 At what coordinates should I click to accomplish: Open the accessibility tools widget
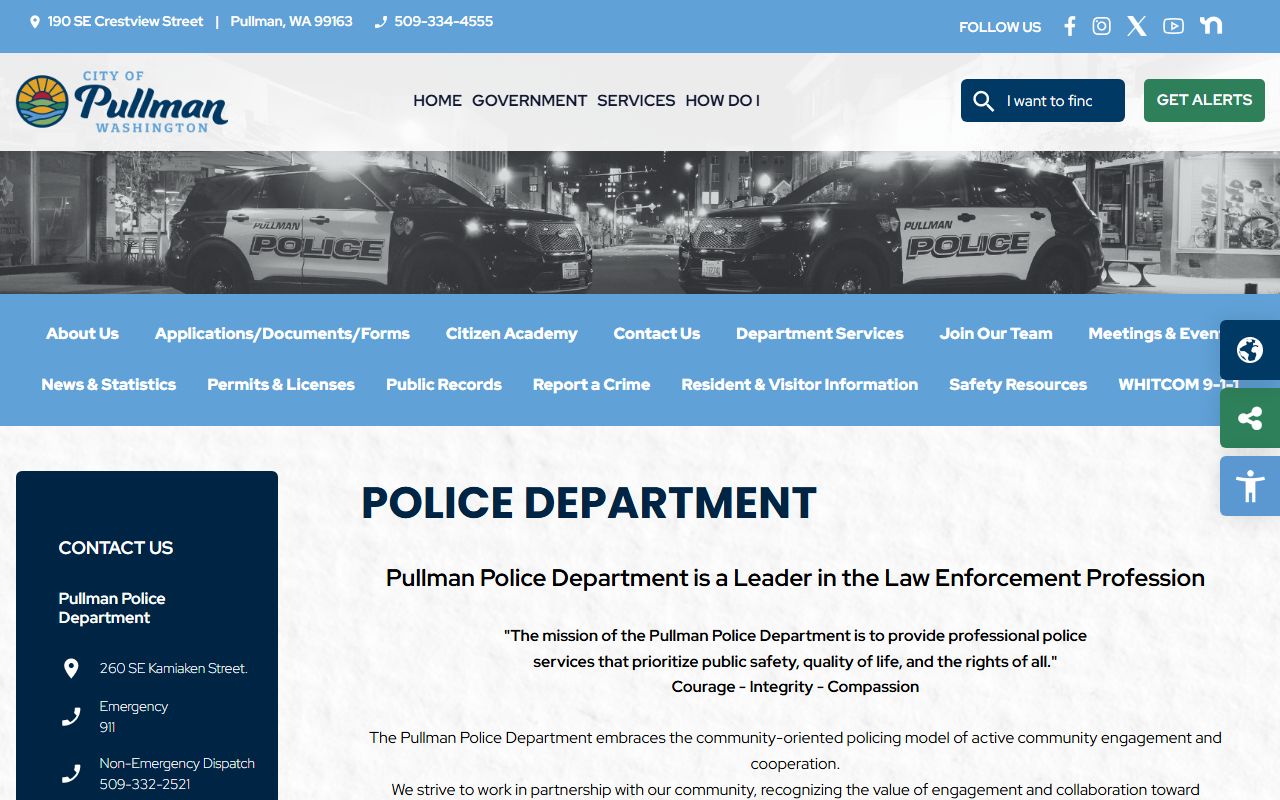pos(1250,486)
